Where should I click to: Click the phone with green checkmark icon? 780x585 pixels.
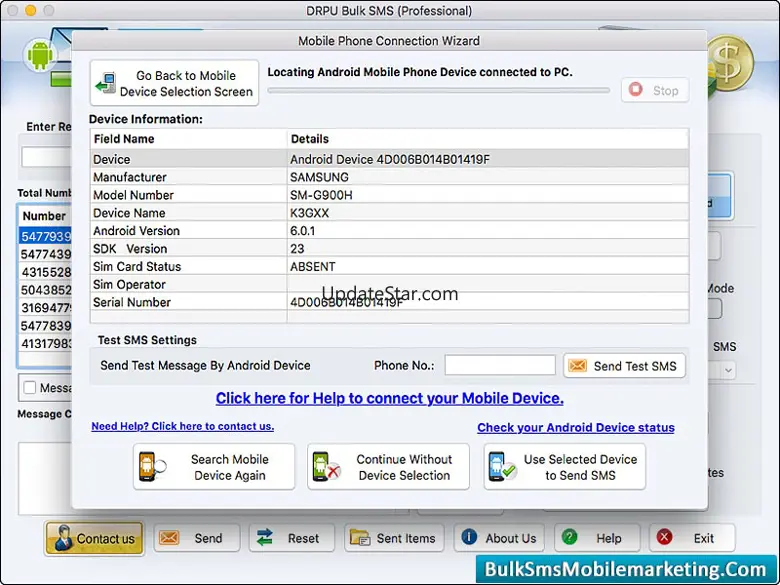click(x=502, y=467)
